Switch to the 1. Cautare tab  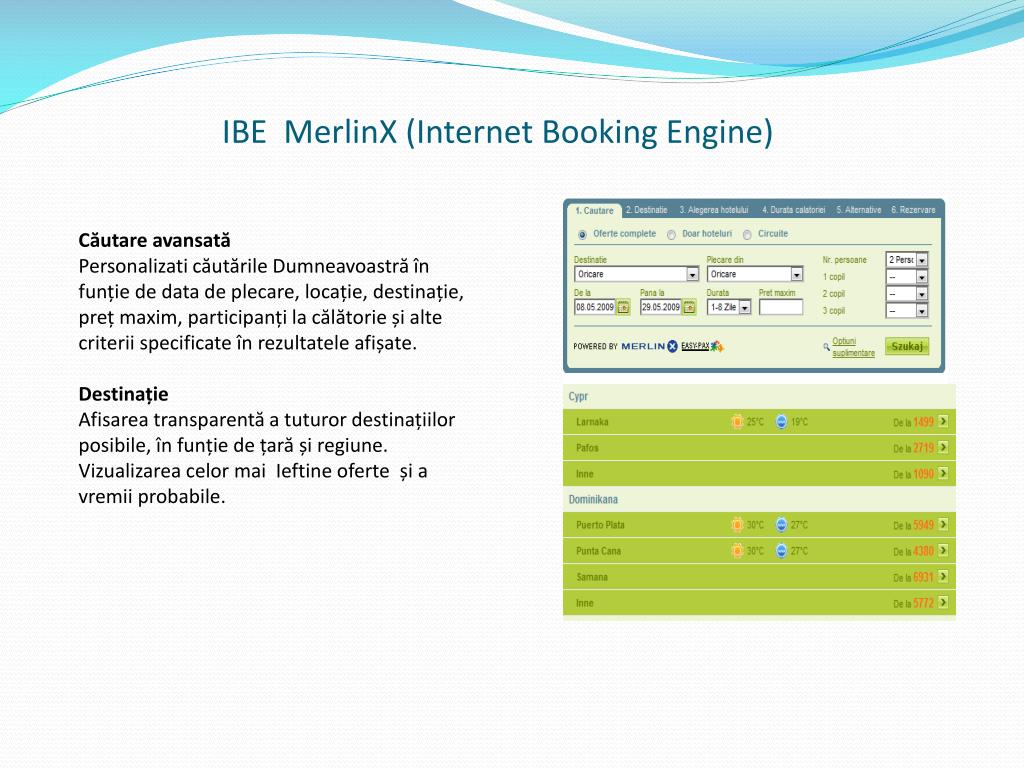click(594, 211)
